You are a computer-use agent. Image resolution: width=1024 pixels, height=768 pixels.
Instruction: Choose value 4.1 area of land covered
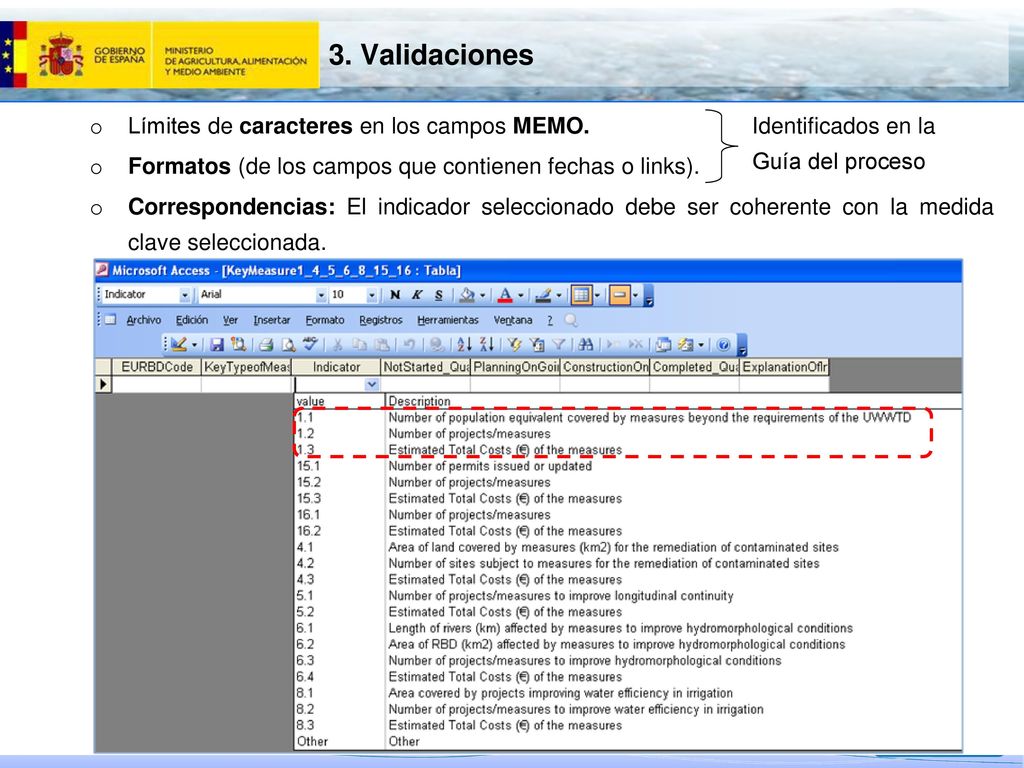click(x=628, y=547)
